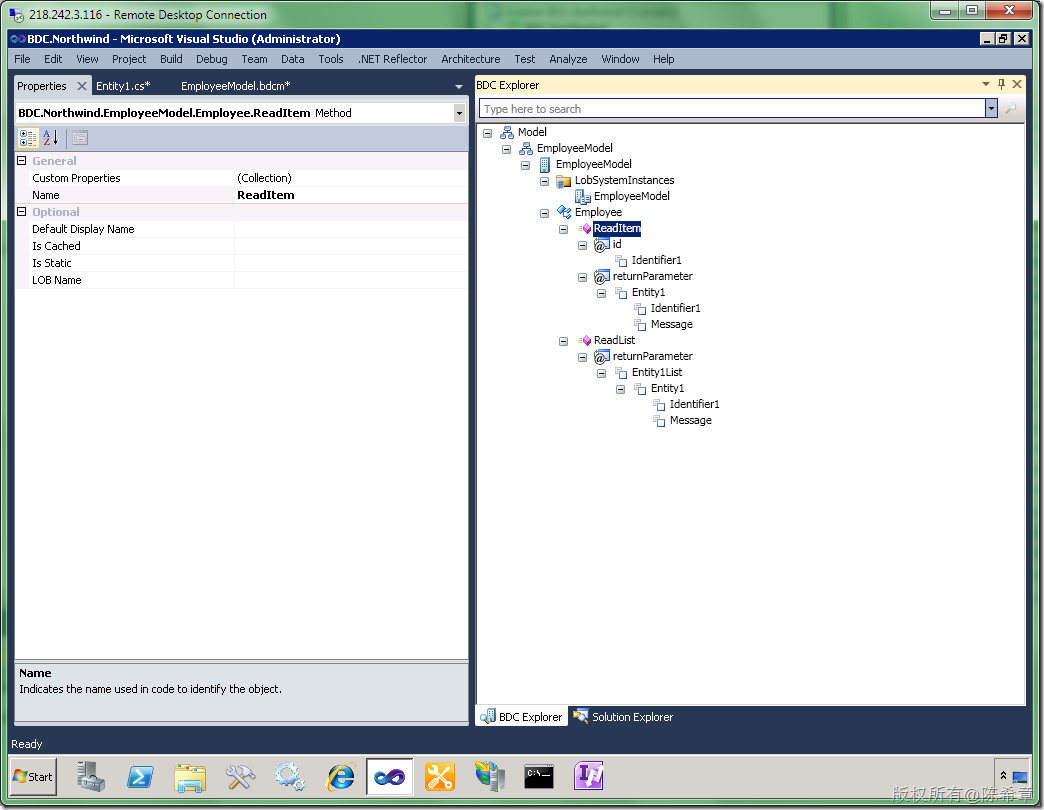1044x810 pixels.
Task: Click the search magnifier icon in BDC Explorer
Action: [x=1011, y=108]
